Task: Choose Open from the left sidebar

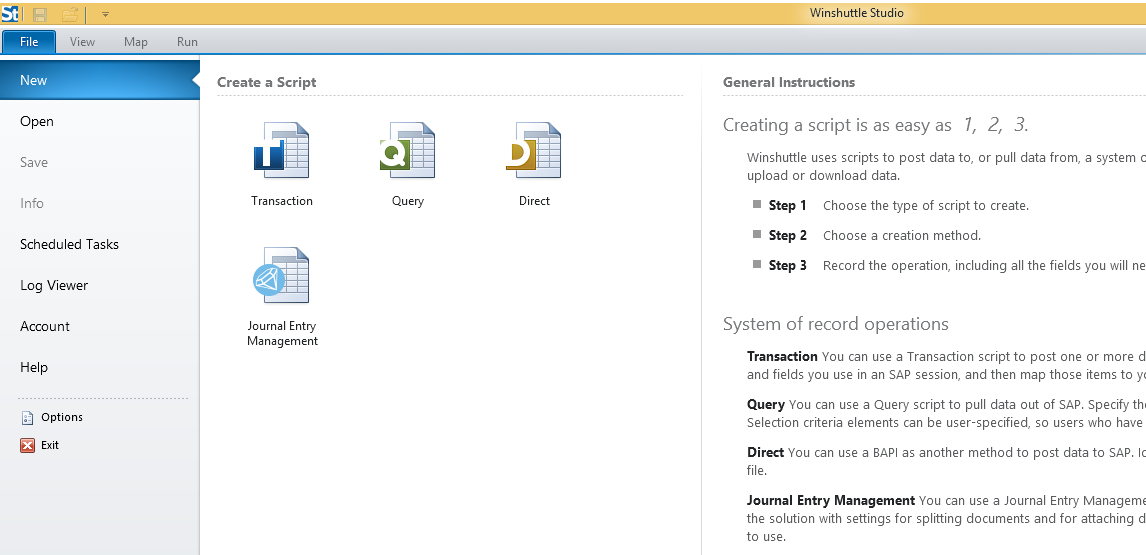Action: tap(37, 122)
